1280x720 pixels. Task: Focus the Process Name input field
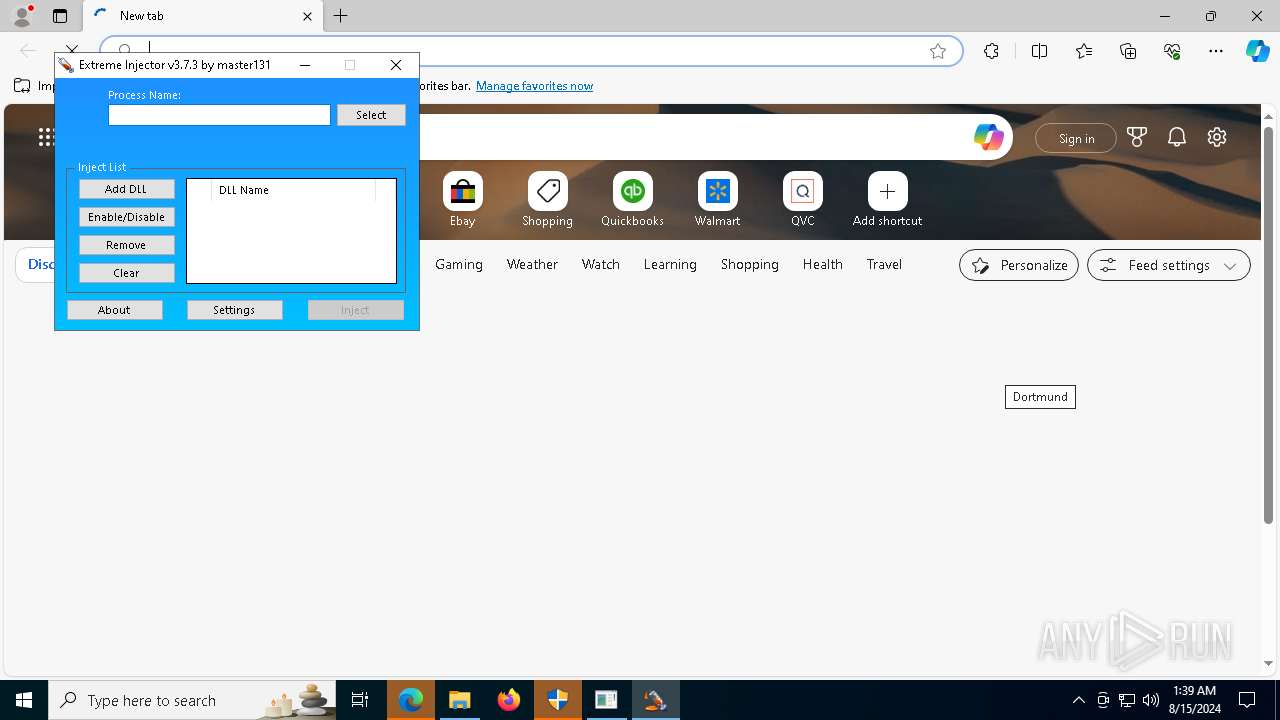(219, 115)
